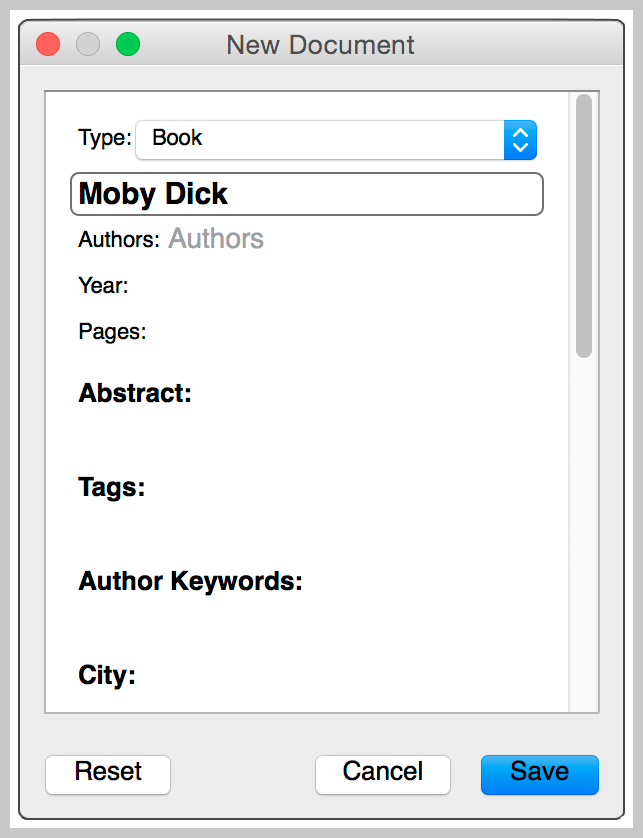Click the green zoom window button
Screen dimensions: 643x838
128,45
